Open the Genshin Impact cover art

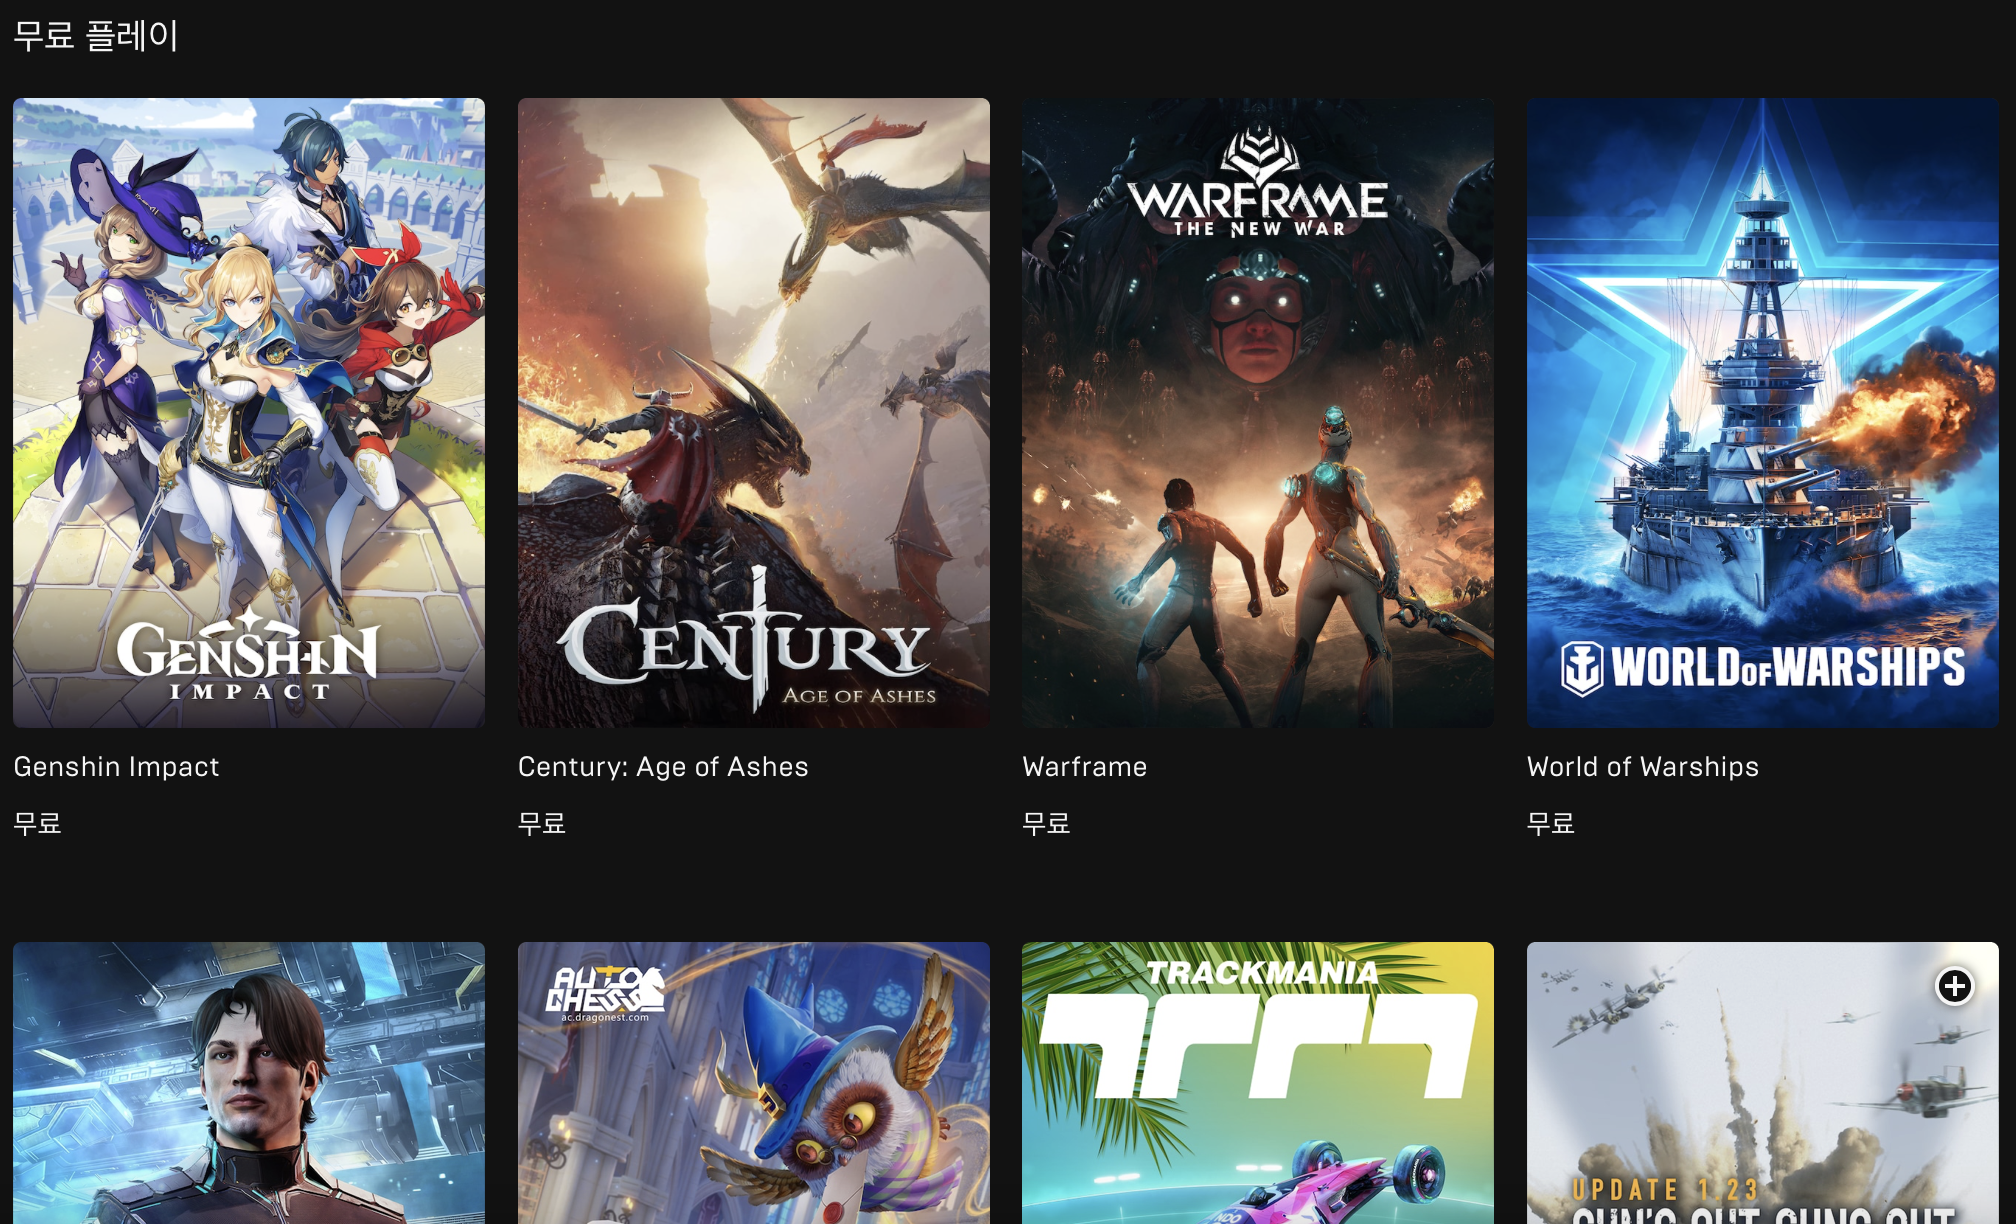click(249, 412)
